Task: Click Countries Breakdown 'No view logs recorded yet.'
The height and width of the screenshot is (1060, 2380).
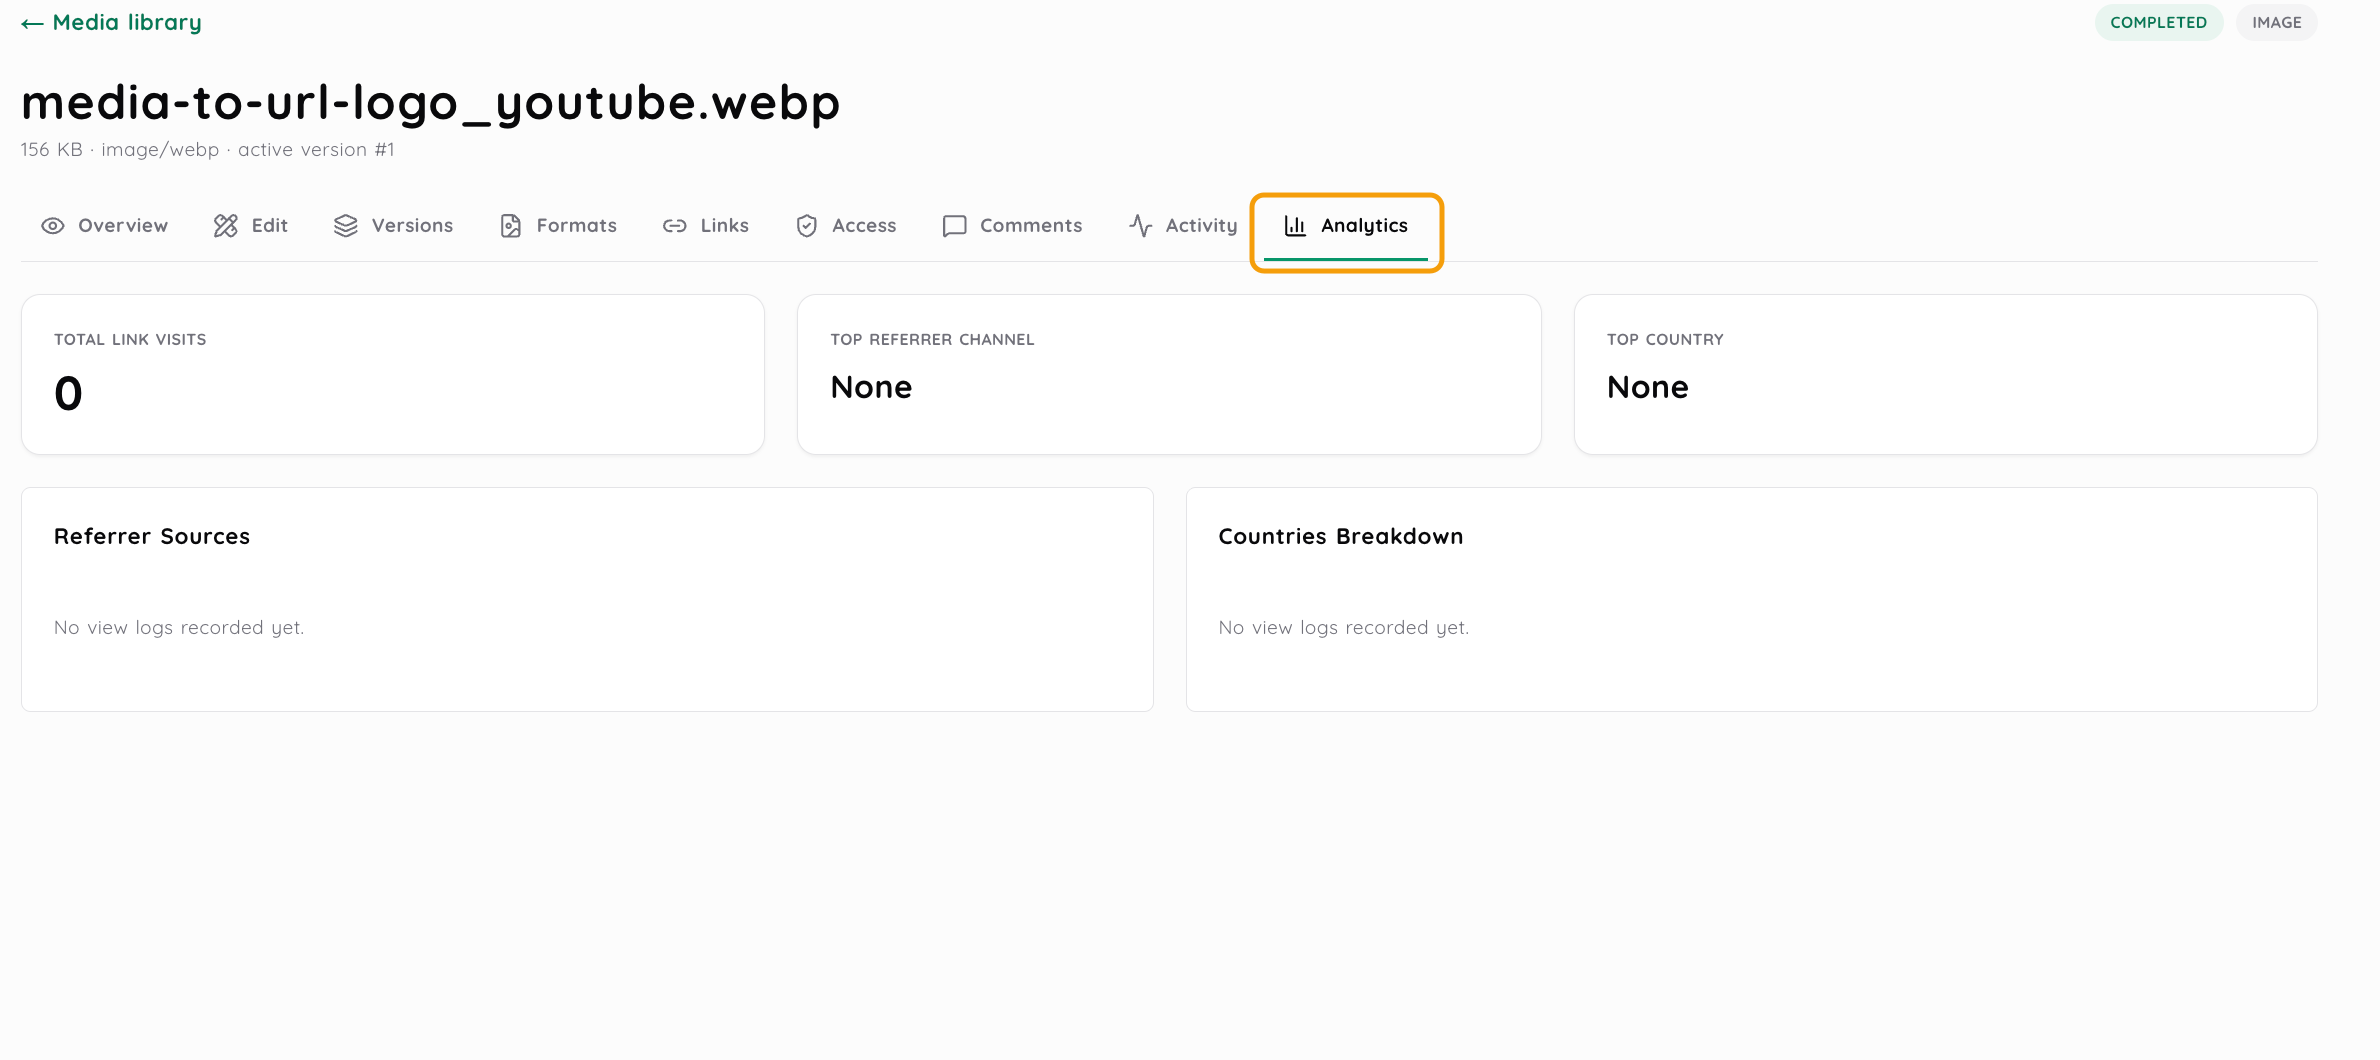Action: (x=1343, y=628)
